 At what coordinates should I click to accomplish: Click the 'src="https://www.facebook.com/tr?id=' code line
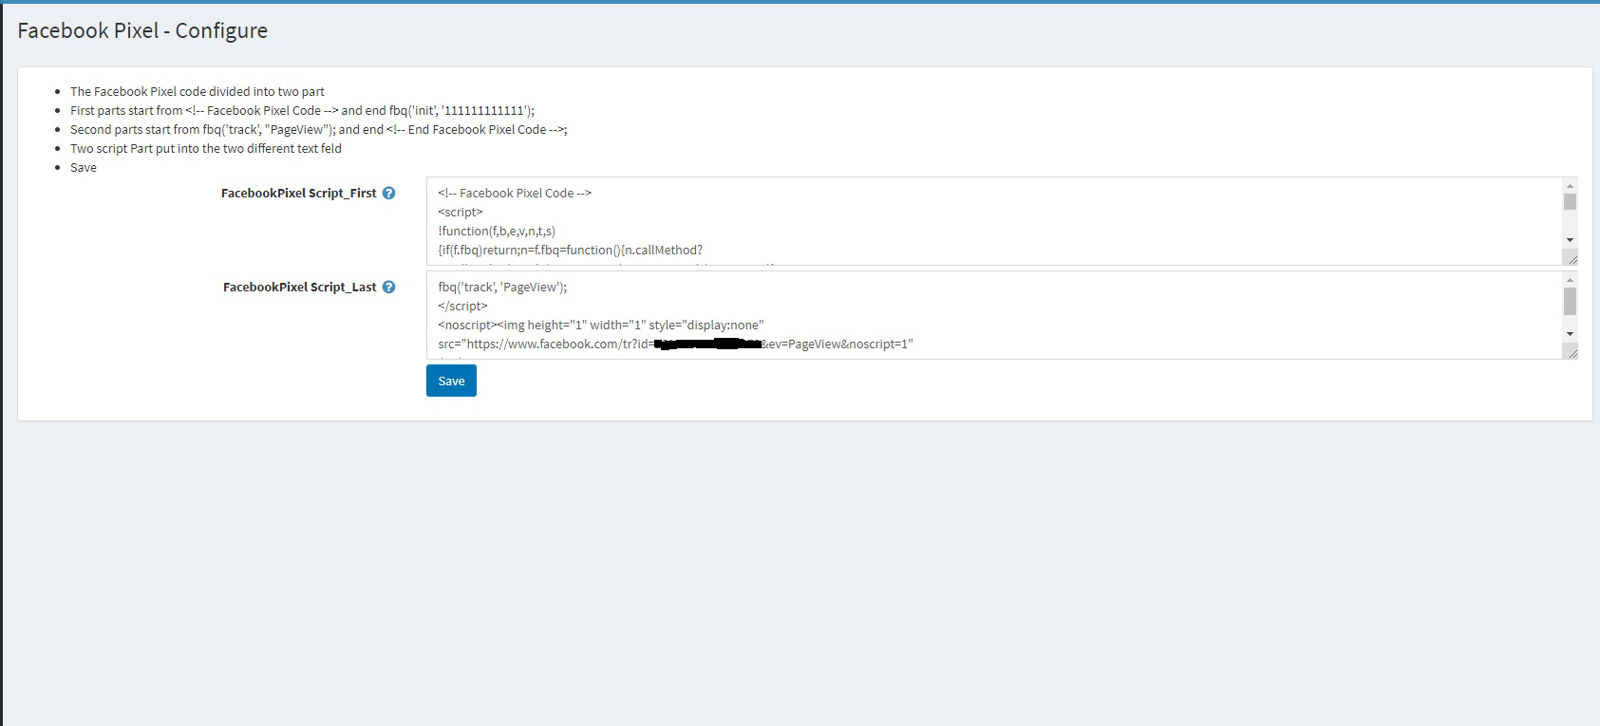tap(675, 344)
